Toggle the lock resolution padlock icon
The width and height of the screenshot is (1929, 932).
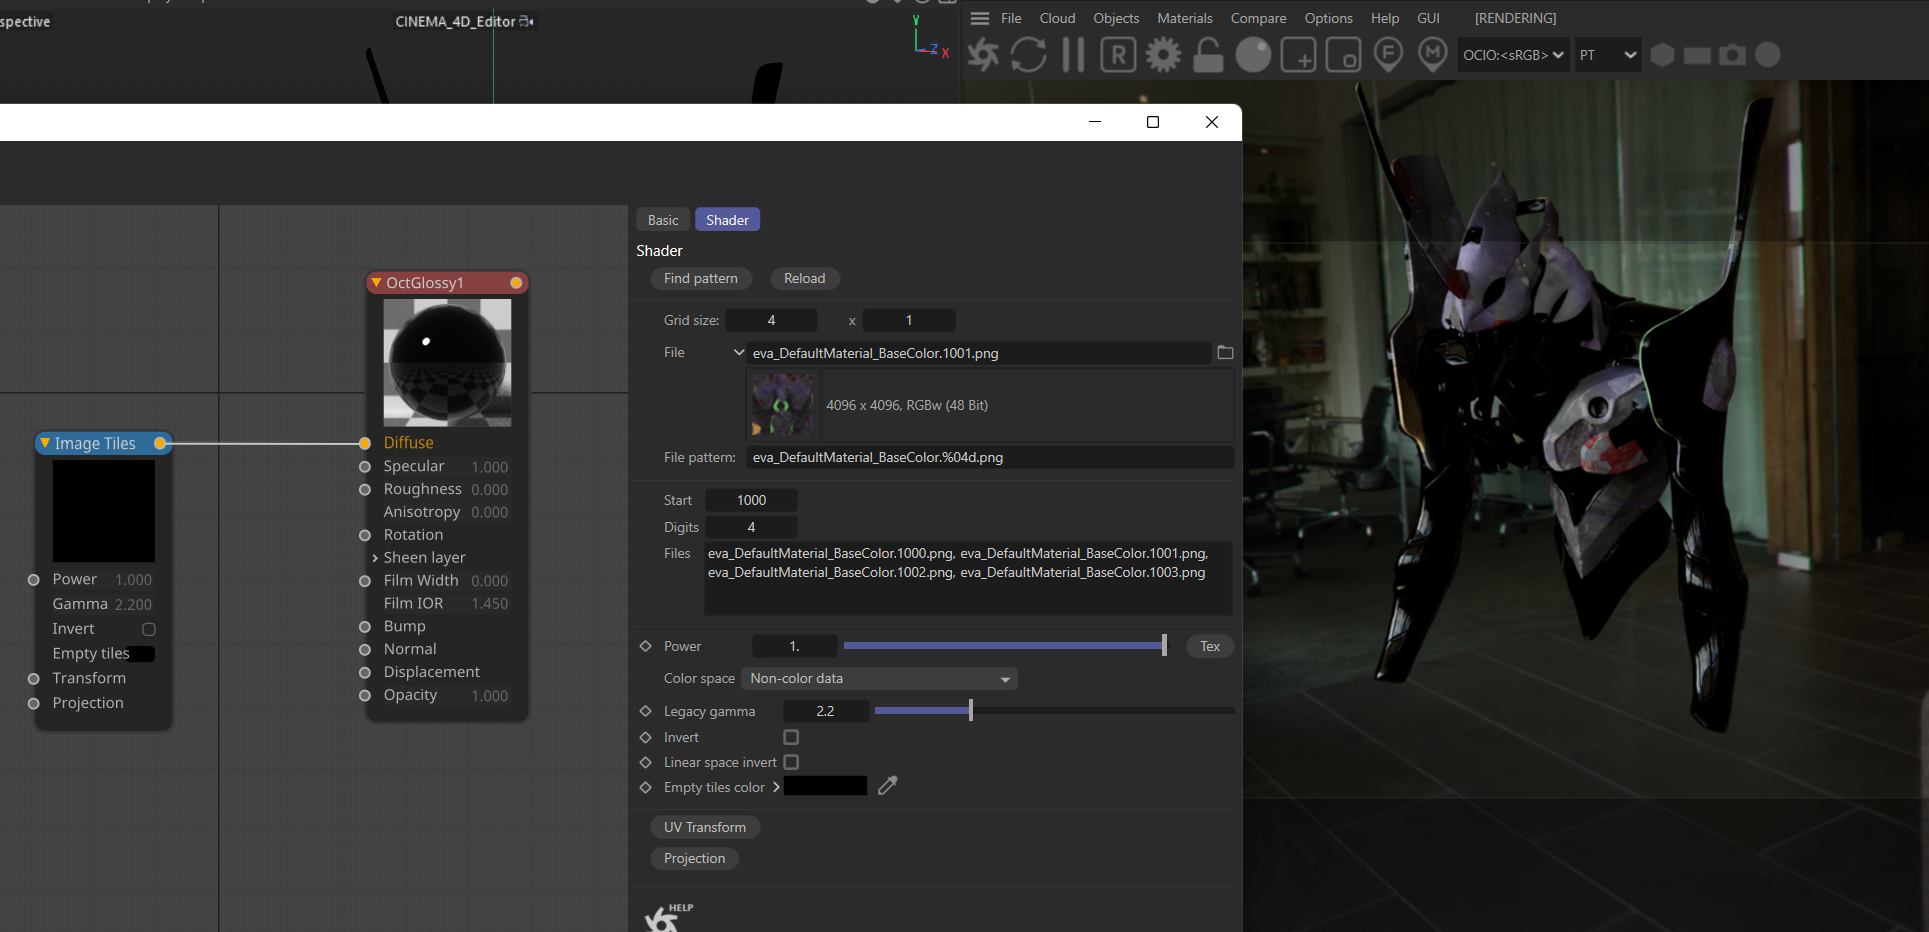(x=1208, y=55)
